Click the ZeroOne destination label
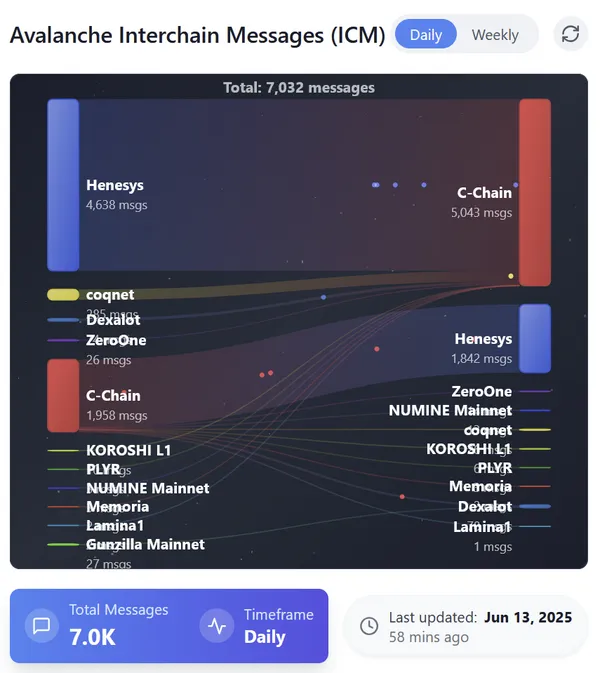The width and height of the screenshot is (600, 673). click(x=481, y=391)
